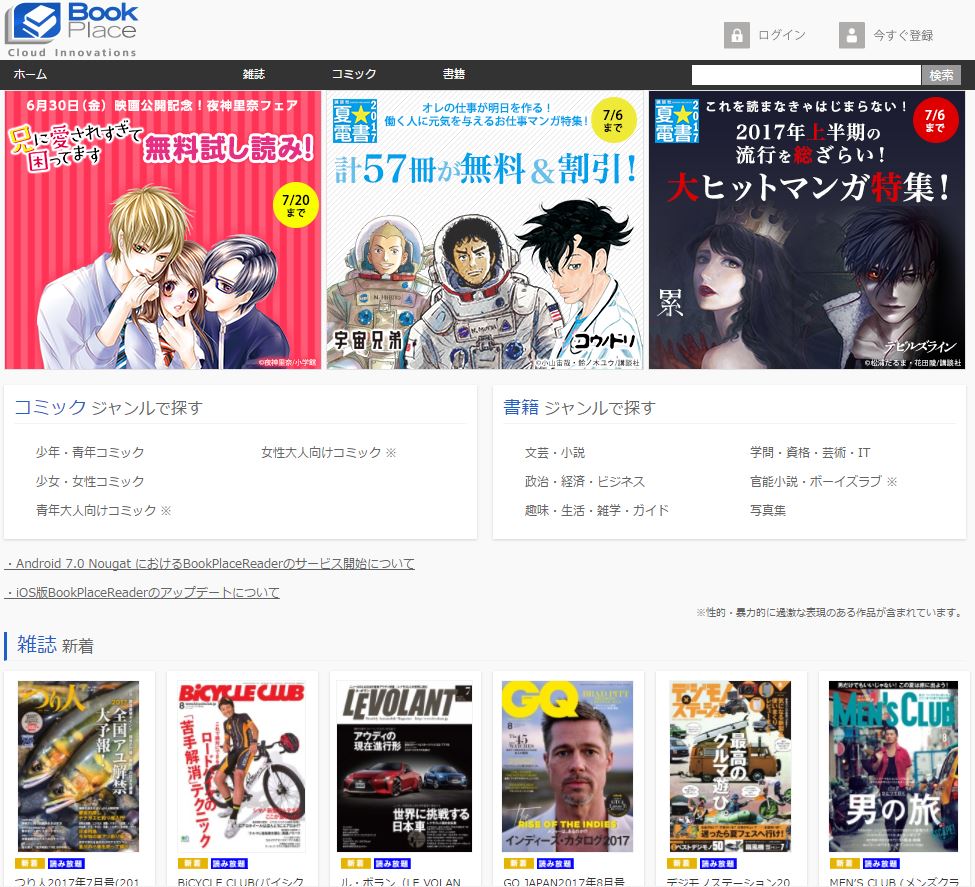Open iOS版BookPlaceReader update notice

click(142, 593)
